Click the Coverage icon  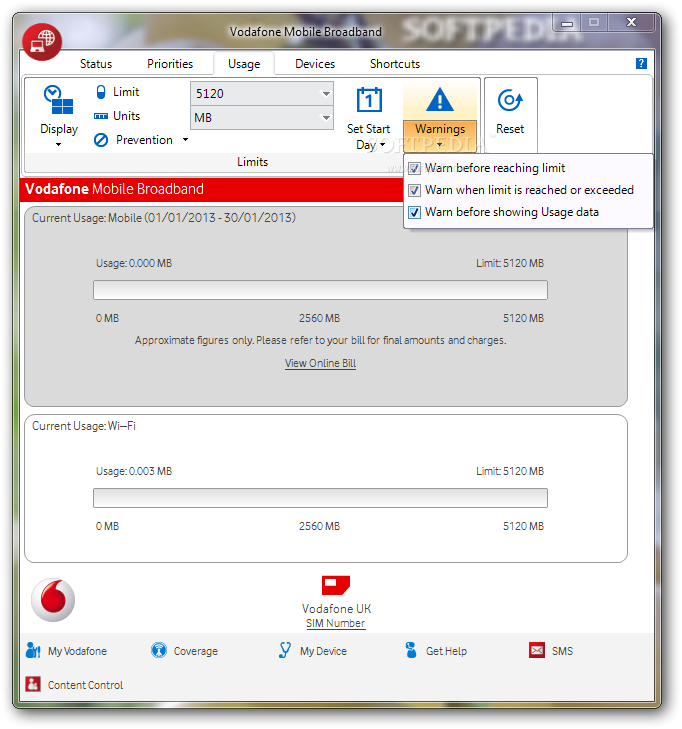click(x=159, y=650)
